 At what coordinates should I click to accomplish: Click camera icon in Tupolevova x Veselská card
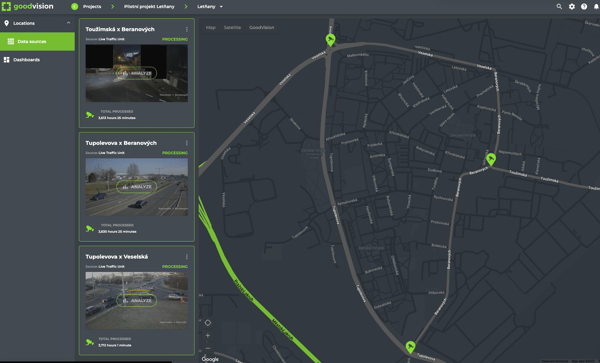coord(90,342)
